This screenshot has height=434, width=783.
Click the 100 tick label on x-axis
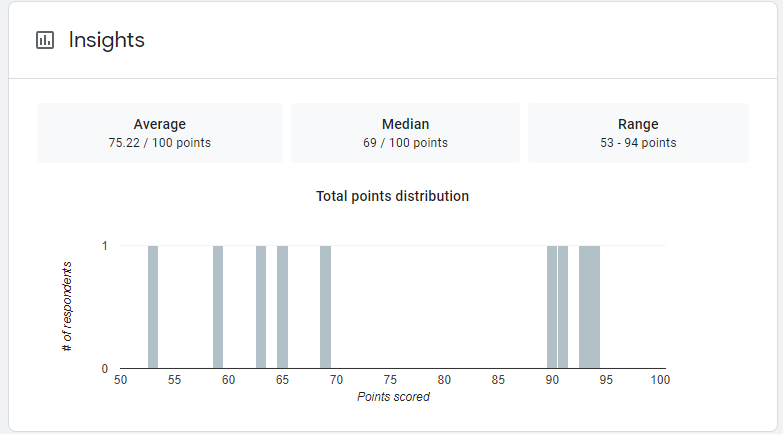(x=659, y=380)
